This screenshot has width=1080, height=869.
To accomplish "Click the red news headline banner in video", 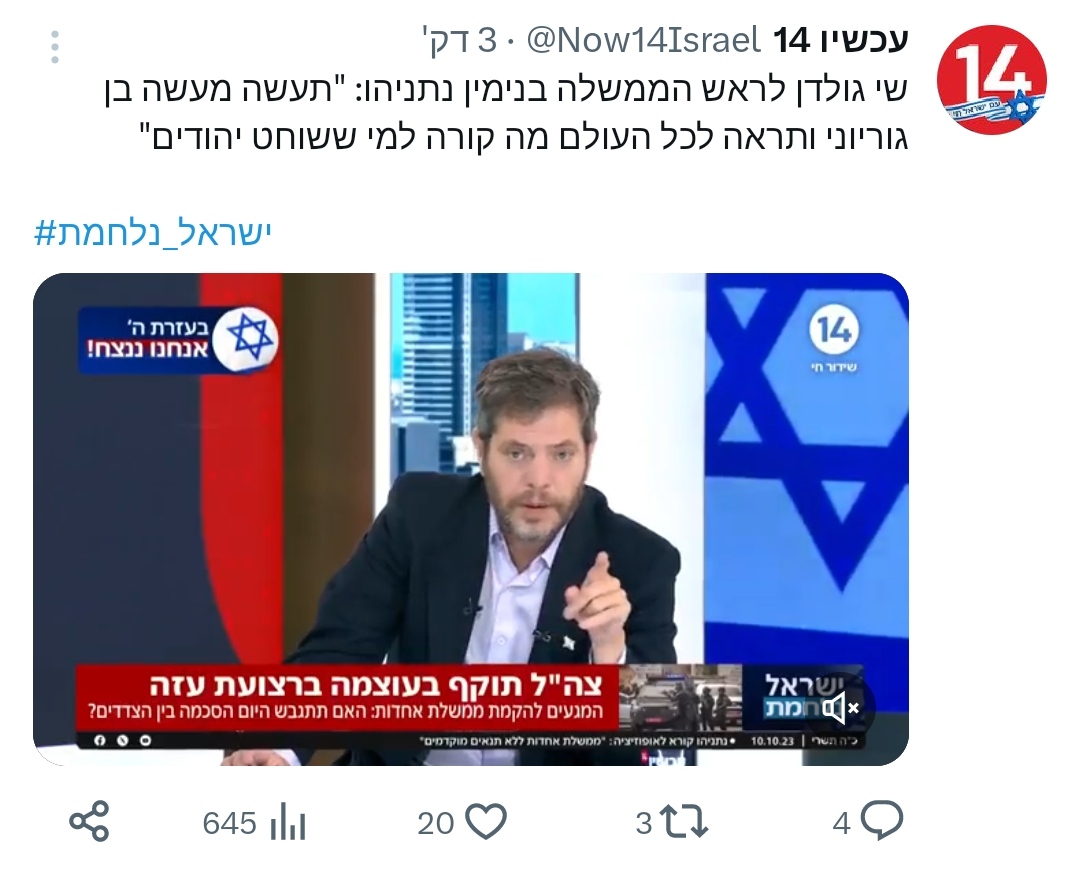I will [348, 697].
